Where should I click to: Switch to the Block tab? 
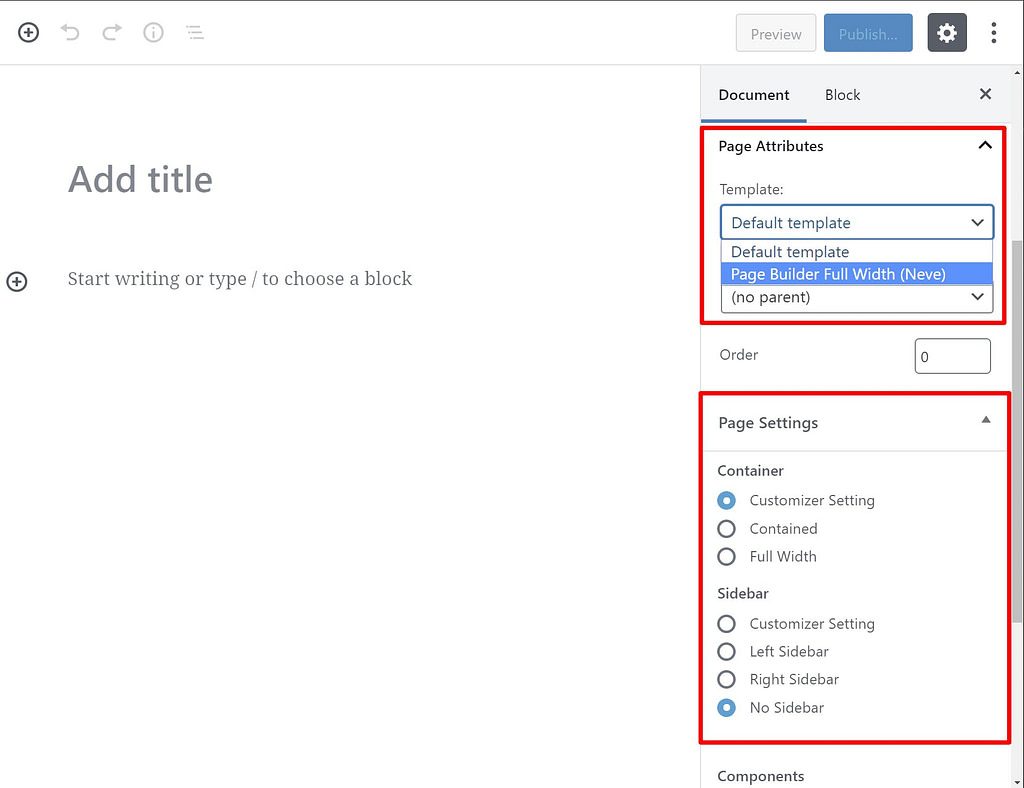(842, 94)
